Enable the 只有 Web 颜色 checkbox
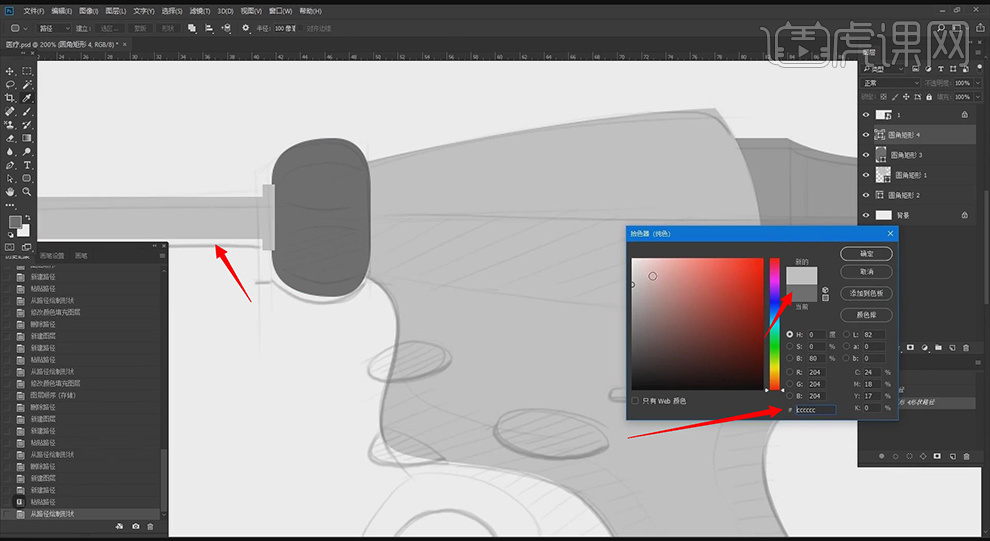The image size is (990, 541). 635,401
